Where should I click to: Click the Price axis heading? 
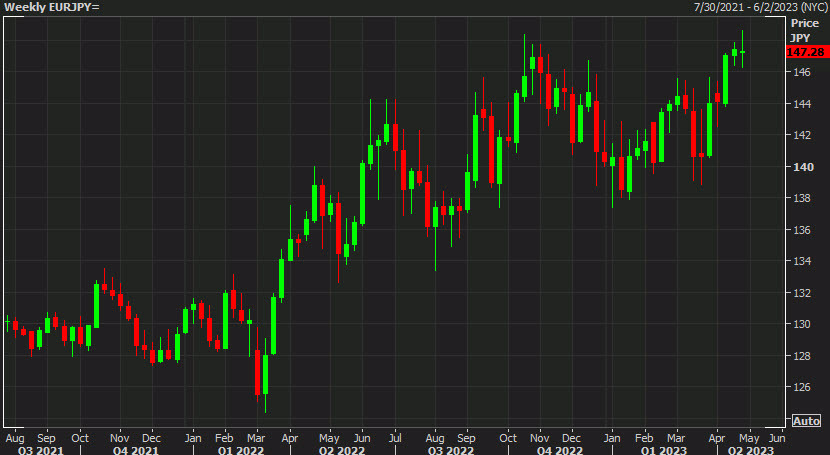(x=805, y=23)
